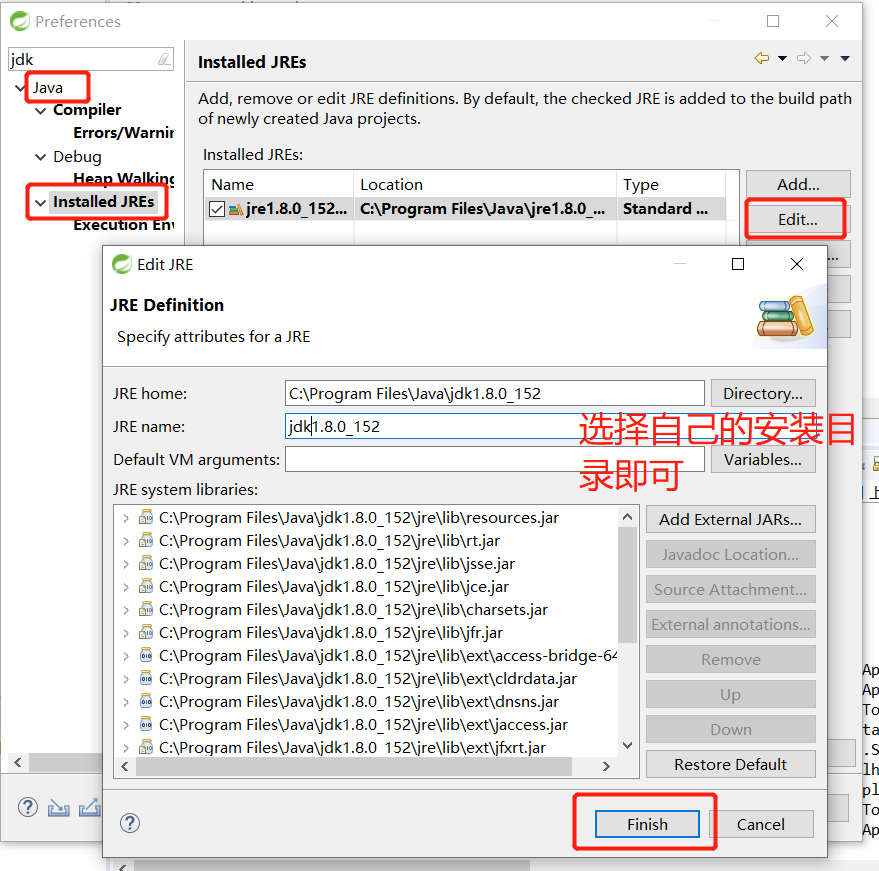Click the vertical scrollbar thumb of libraries list

[628, 585]
